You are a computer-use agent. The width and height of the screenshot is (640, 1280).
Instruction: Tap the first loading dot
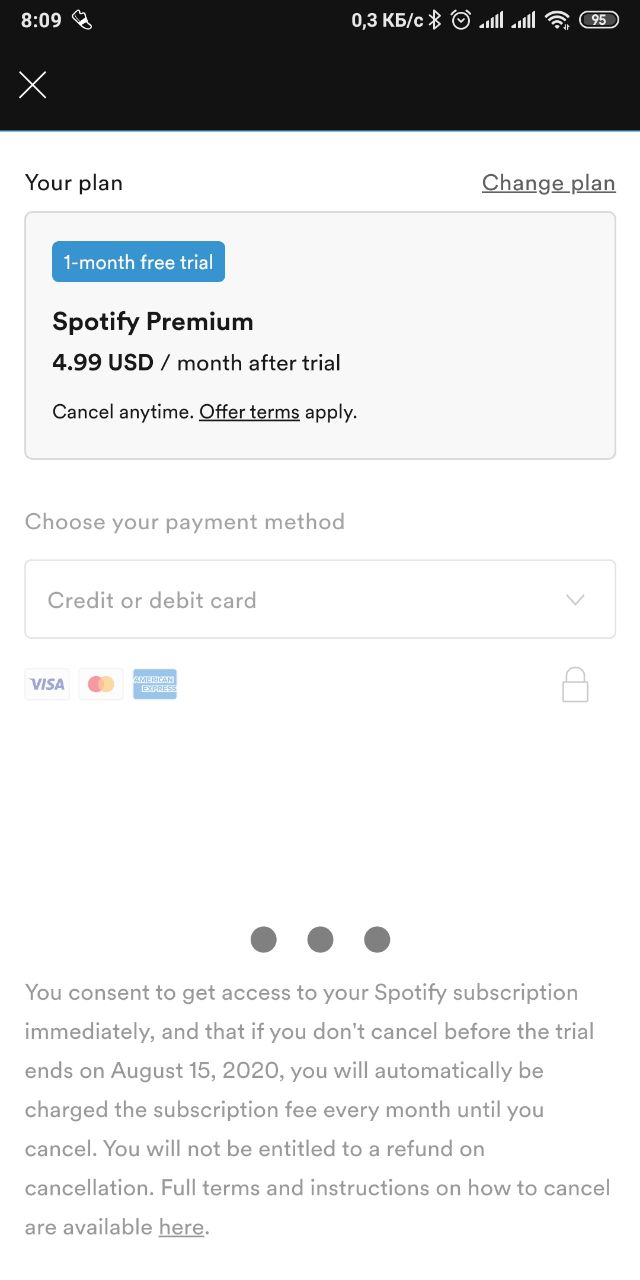tap(263, 939)
